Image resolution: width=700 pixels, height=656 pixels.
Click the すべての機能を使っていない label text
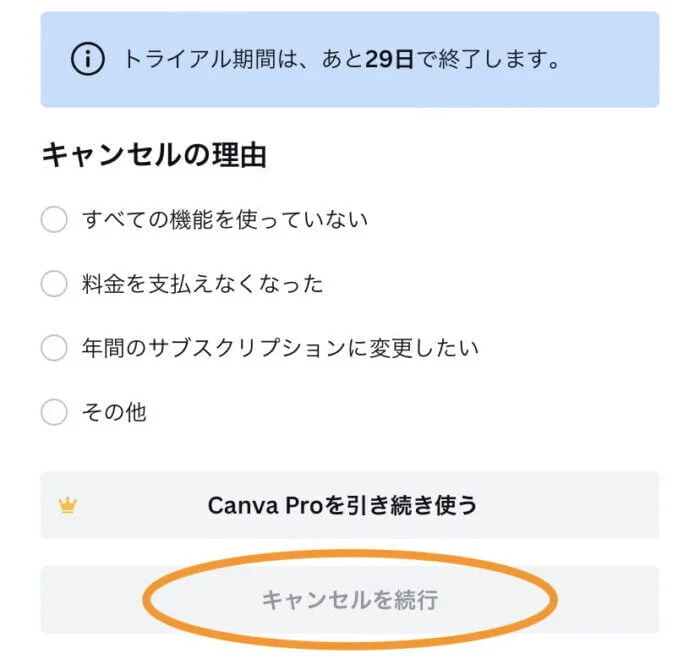pyautogui.click(x=224, y=220)
